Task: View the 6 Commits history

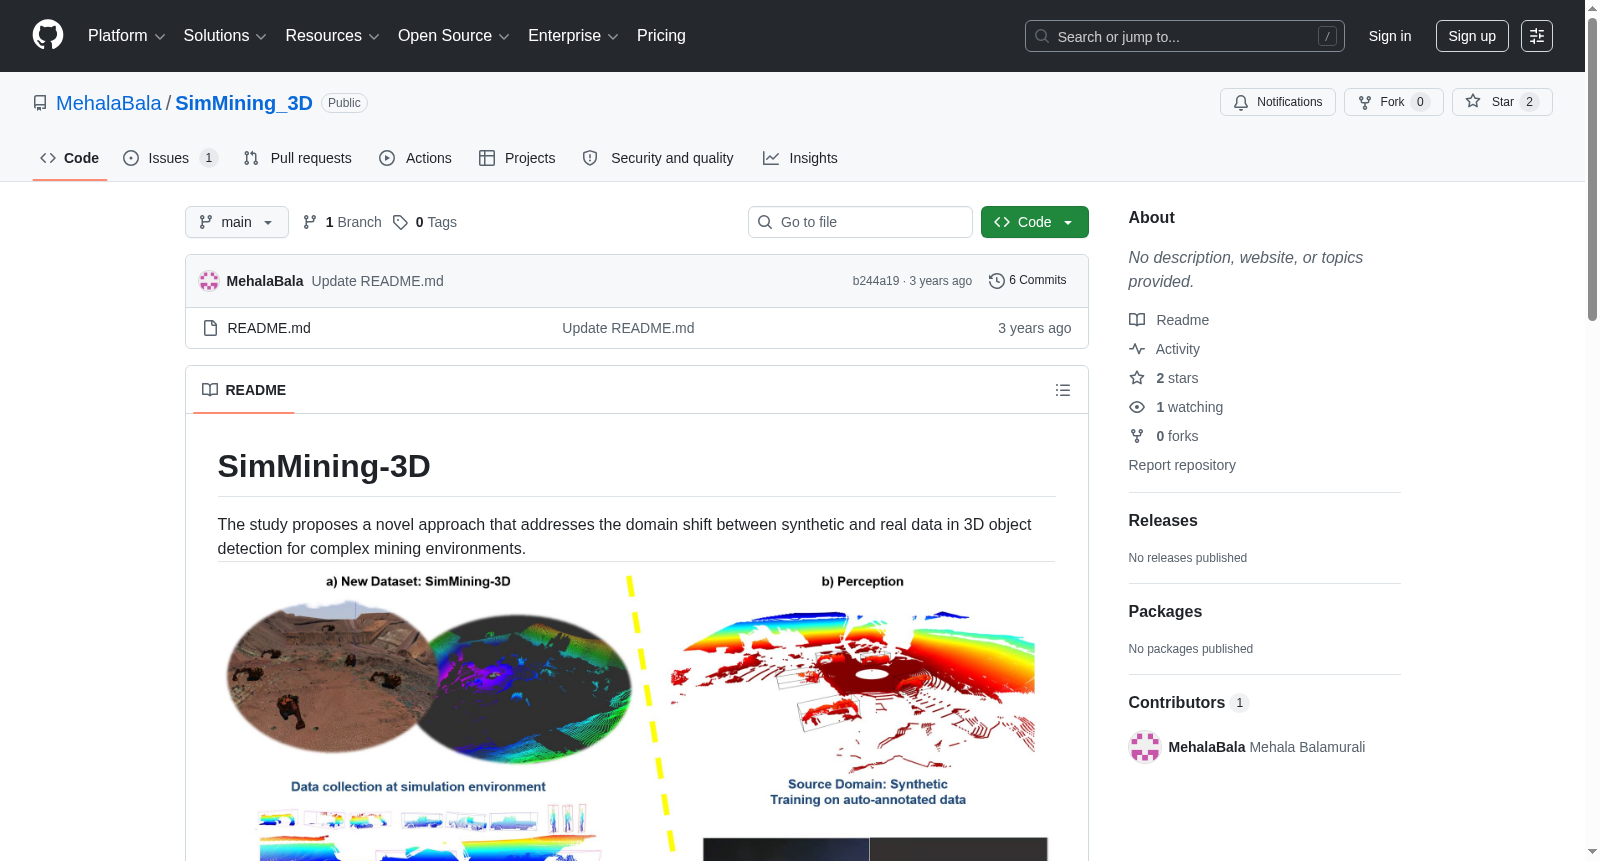Action: (x=1028, y=281)
